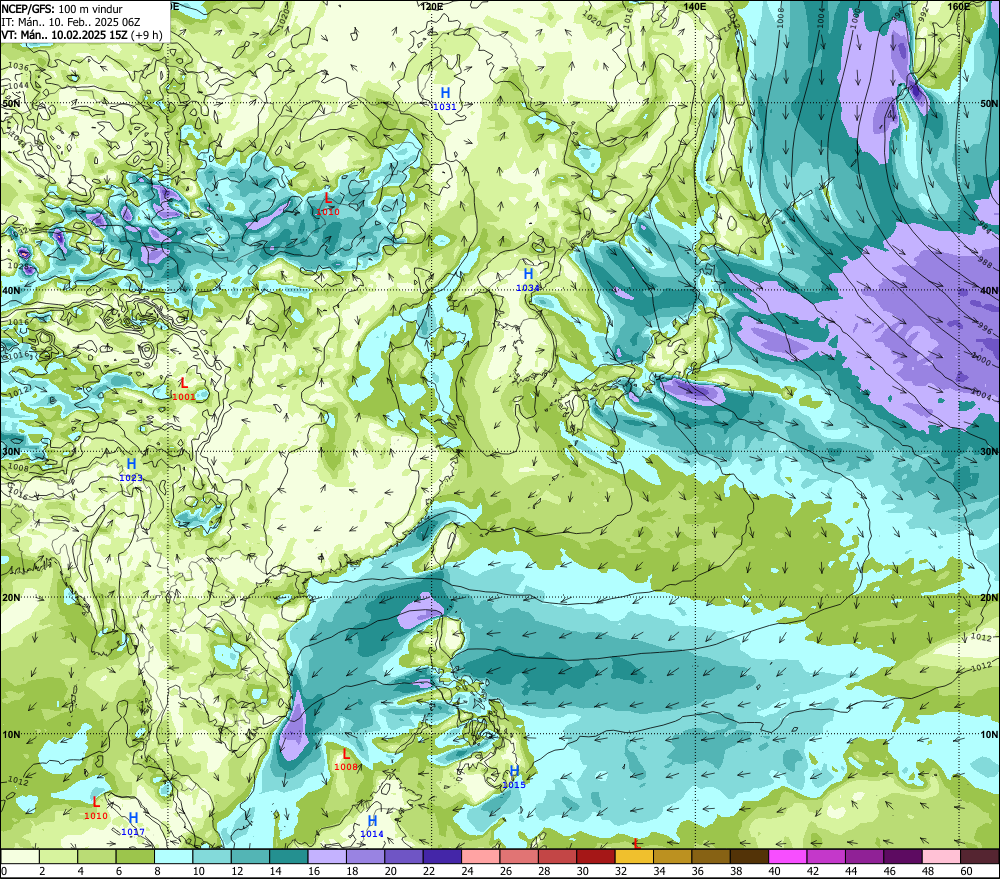Pick the dark red swatch between 30 and 32
Image resolution: width=1000 pixels, height=879 pixels.
[596, 856]
